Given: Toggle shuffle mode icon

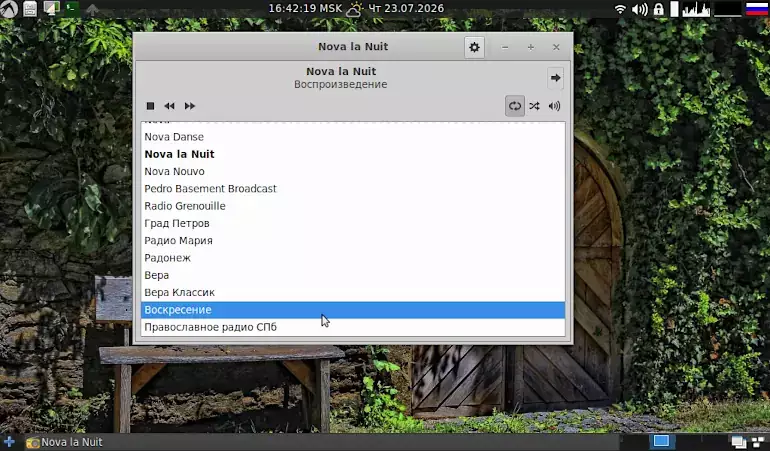Looking at the screenshot, I should 534,106.
